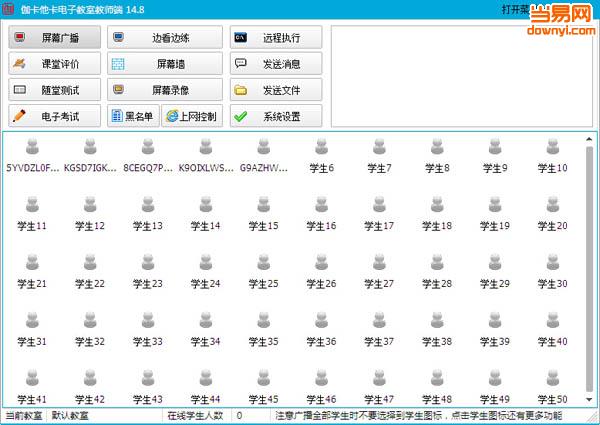This screenshot has height=425, width=600.
Task: Select student icon 学生20
Action: coord(553,205)
